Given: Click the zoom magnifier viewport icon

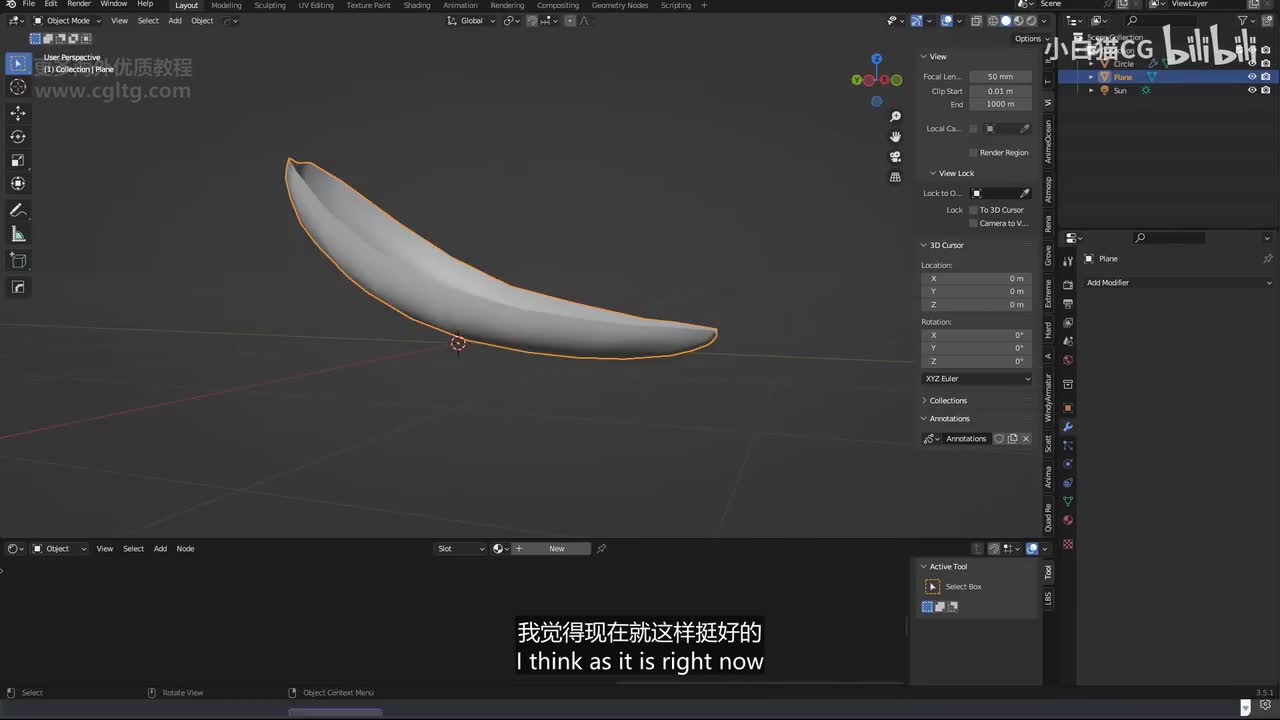Looking at the screenshot, I should [895, 117].
